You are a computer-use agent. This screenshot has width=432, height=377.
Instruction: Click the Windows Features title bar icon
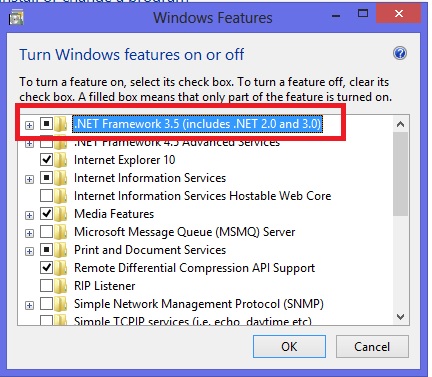point(16,18)
